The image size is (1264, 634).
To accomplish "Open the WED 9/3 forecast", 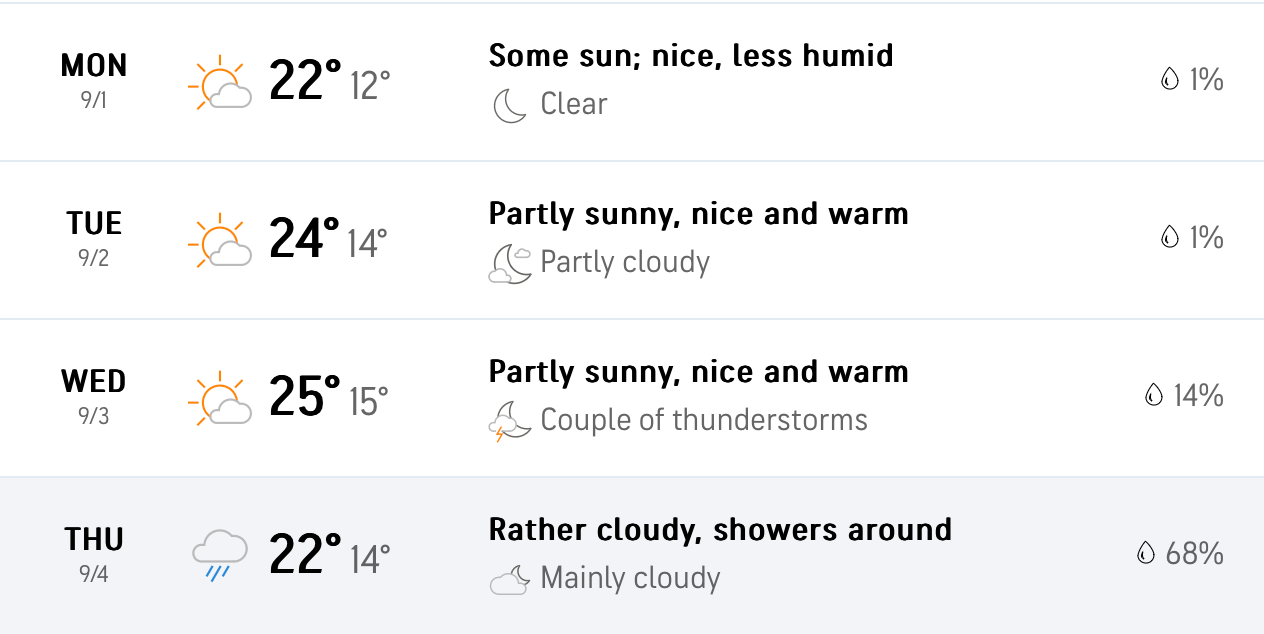I will pyautogui.click(x=94, y=395).
